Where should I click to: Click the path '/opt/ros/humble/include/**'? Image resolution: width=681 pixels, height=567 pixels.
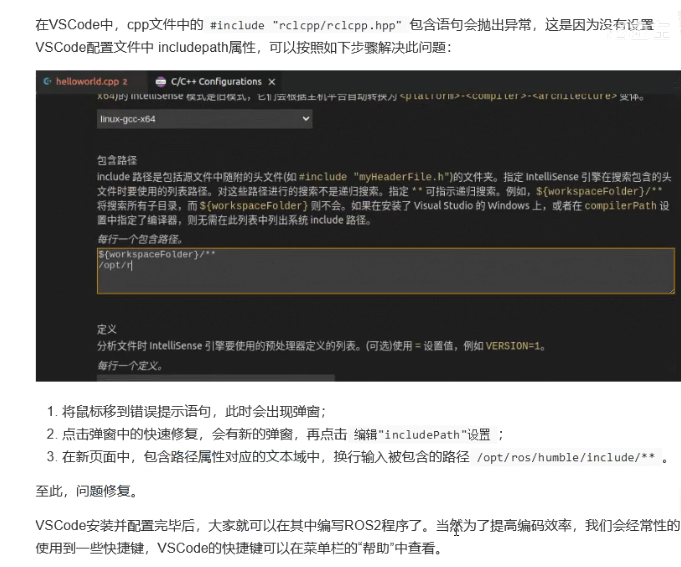(565, 457)
